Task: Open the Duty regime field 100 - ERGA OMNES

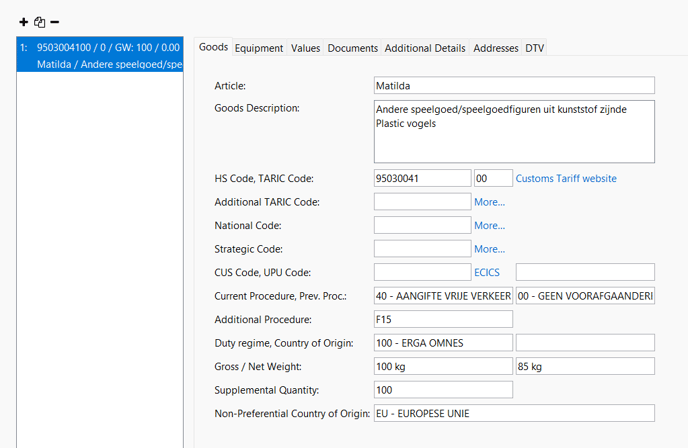Action: pos(443,343)
